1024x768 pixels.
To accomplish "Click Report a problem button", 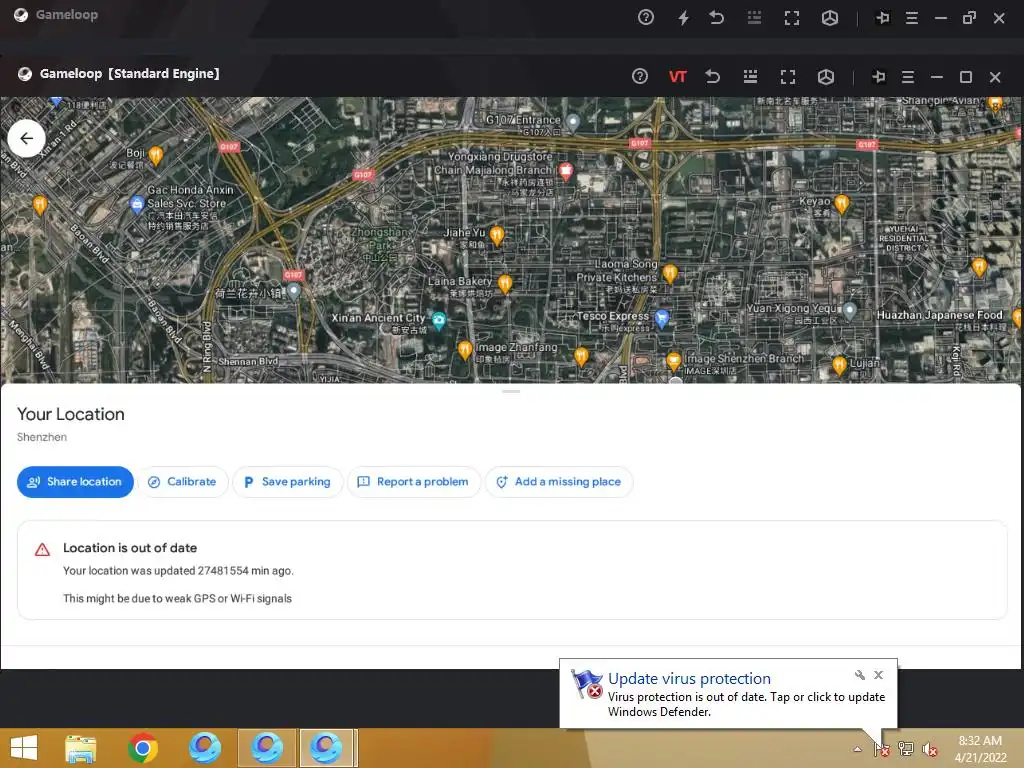I will click(413, 482).
